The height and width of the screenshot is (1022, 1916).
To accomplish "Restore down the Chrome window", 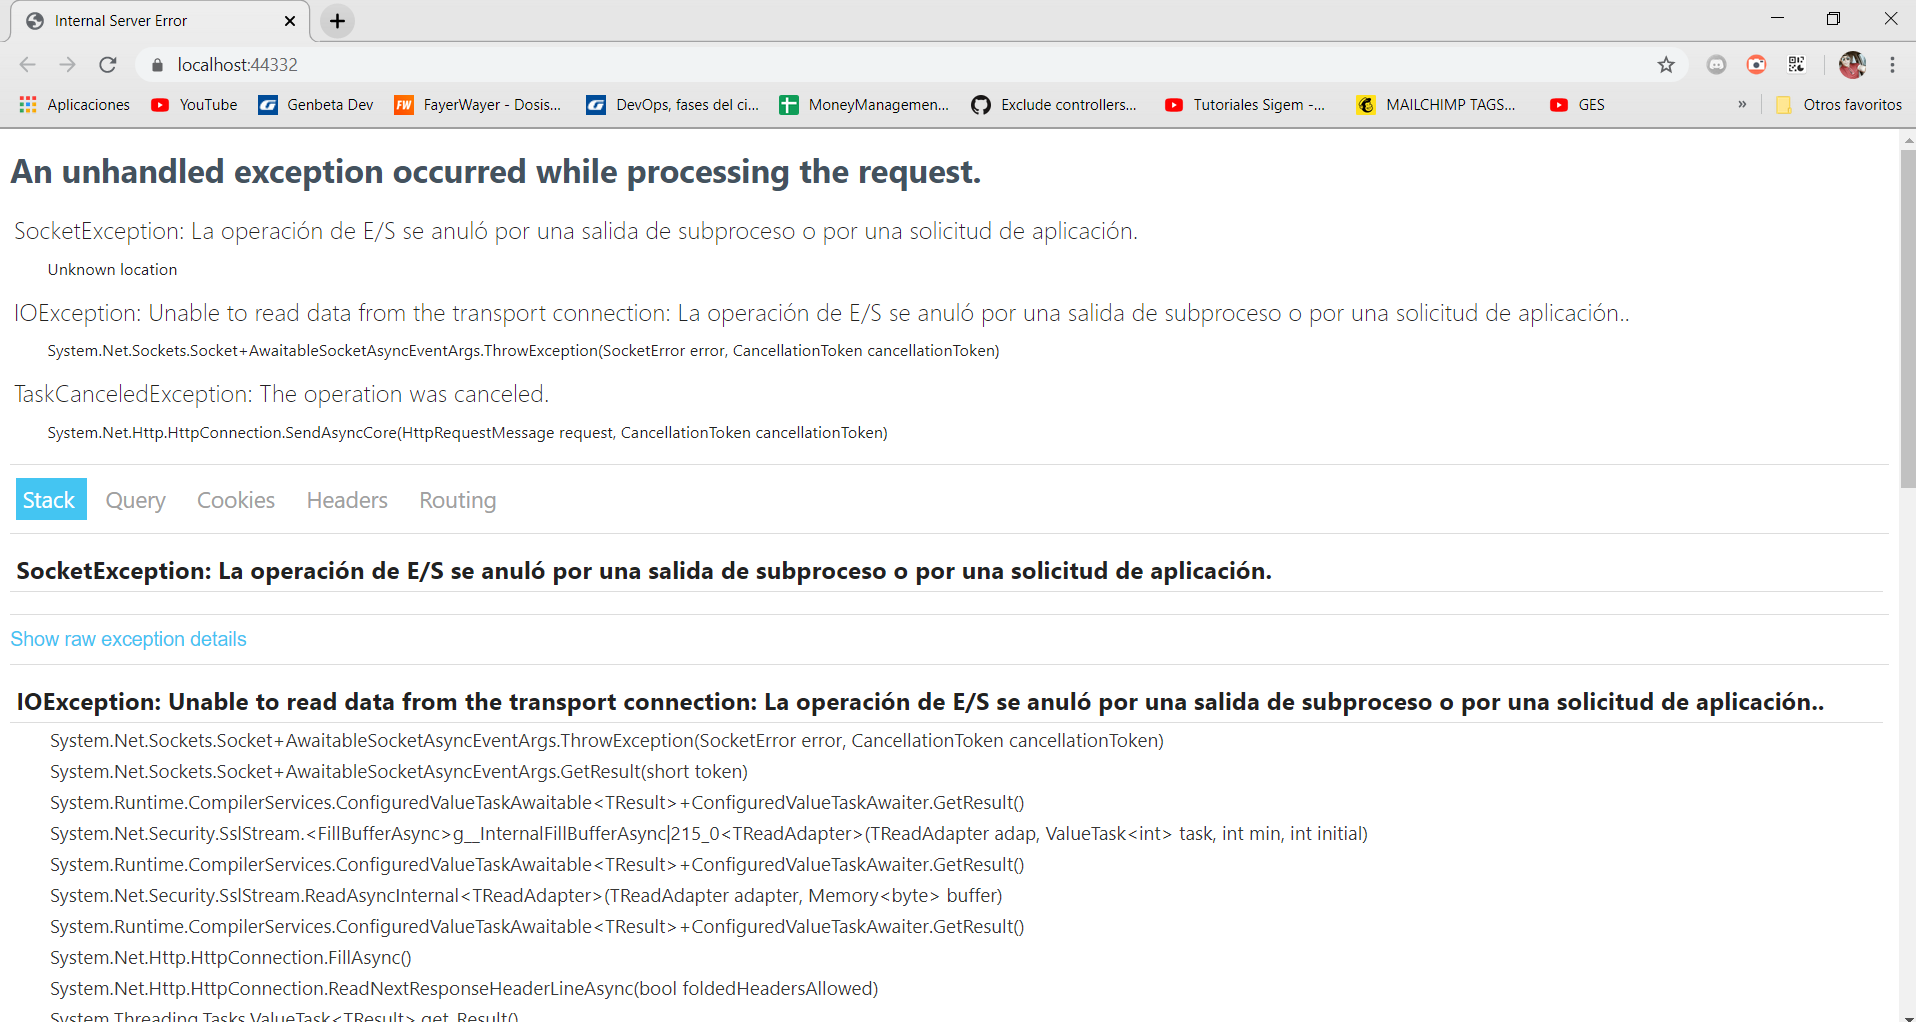I will (1833, 19).
